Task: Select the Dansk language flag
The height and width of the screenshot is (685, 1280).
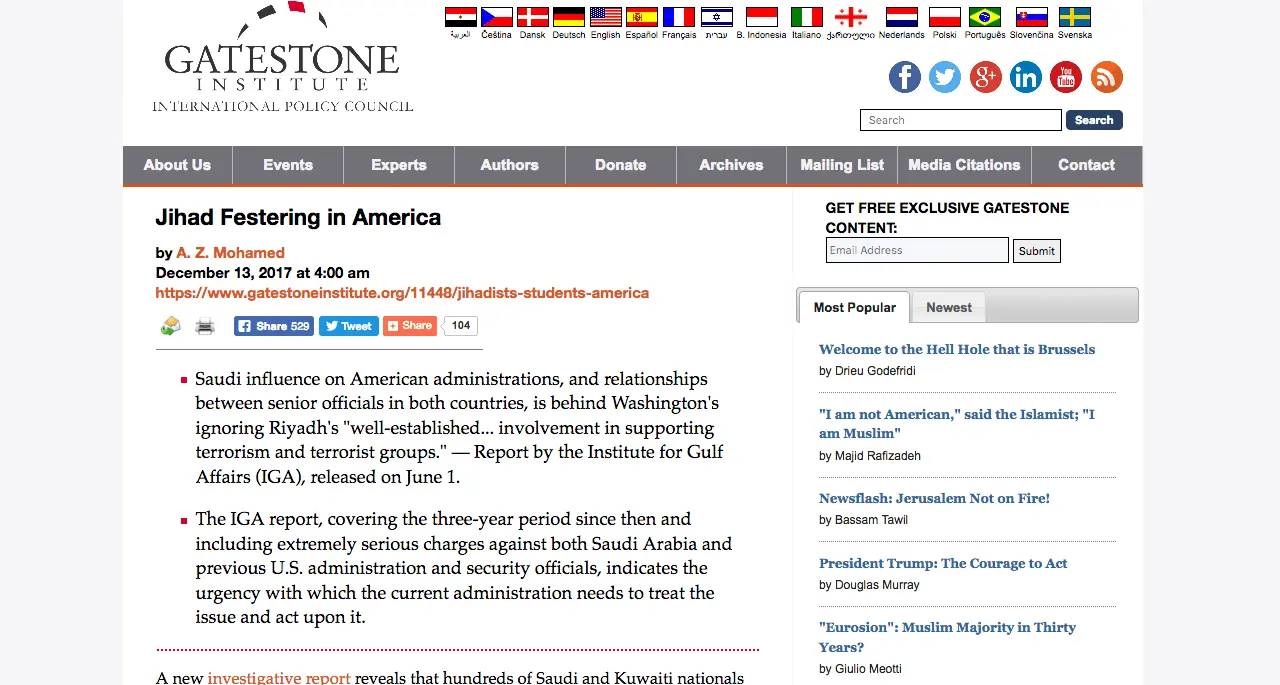Action: pos(533,17)
